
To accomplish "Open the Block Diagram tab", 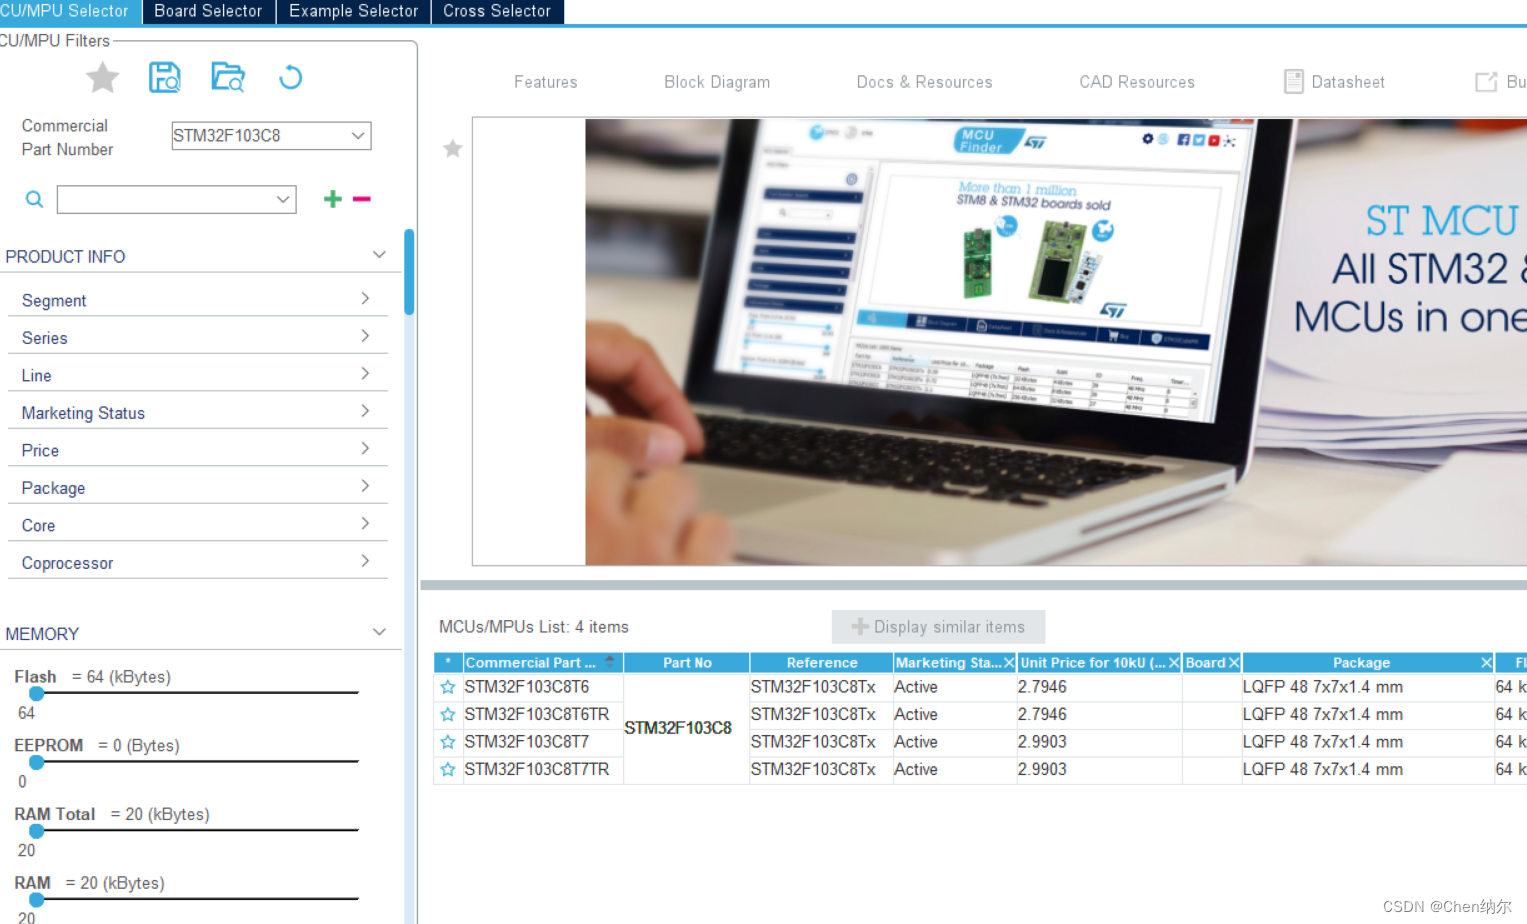I will pyautogui.click(x=717, y=82).
